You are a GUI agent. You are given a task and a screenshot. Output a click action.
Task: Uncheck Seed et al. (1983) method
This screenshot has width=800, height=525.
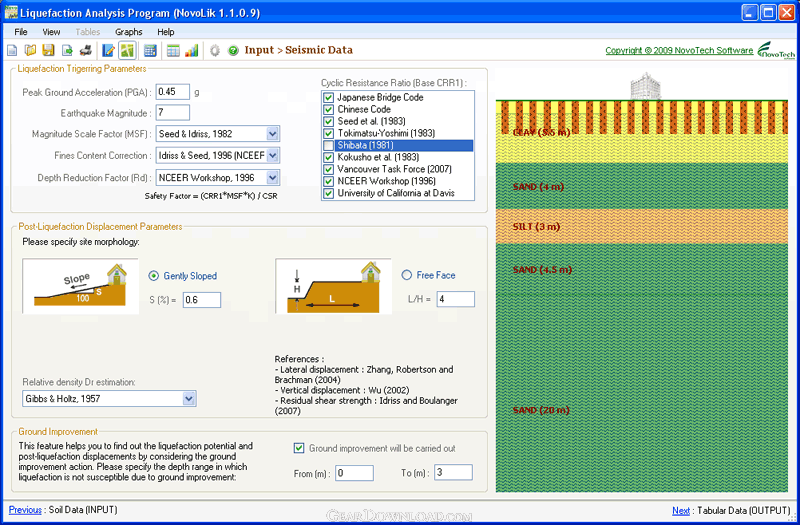click(x=329, y=121)
